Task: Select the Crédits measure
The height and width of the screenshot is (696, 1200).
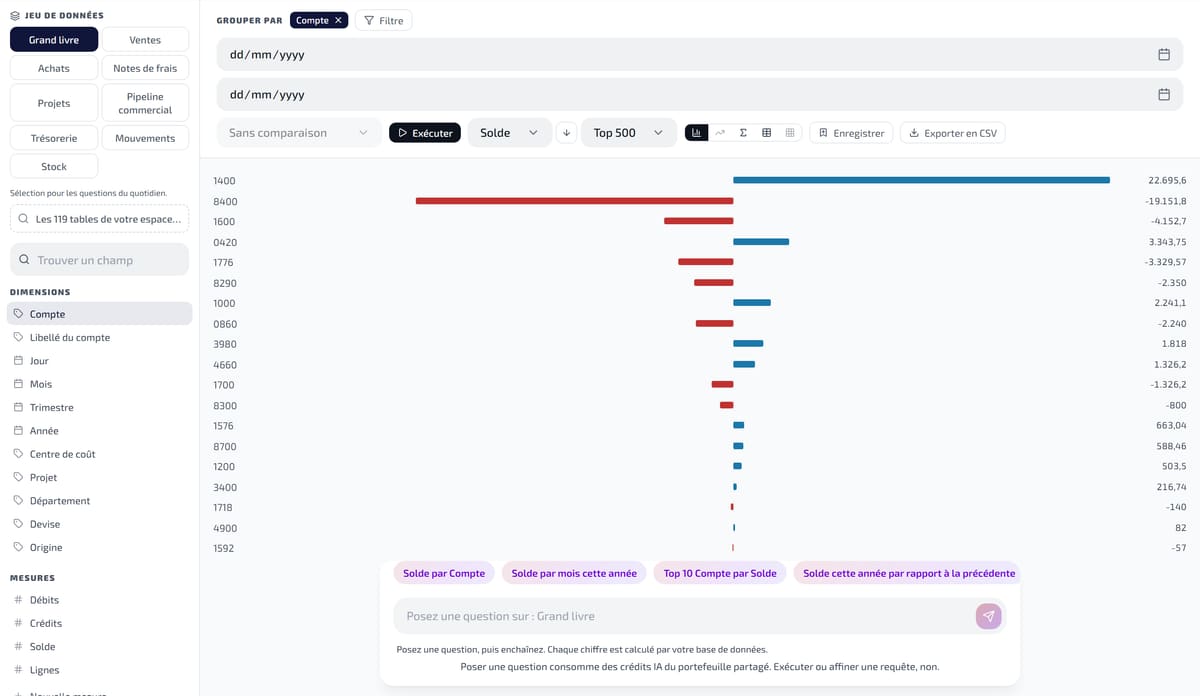Action: click(x=99, y=623)
